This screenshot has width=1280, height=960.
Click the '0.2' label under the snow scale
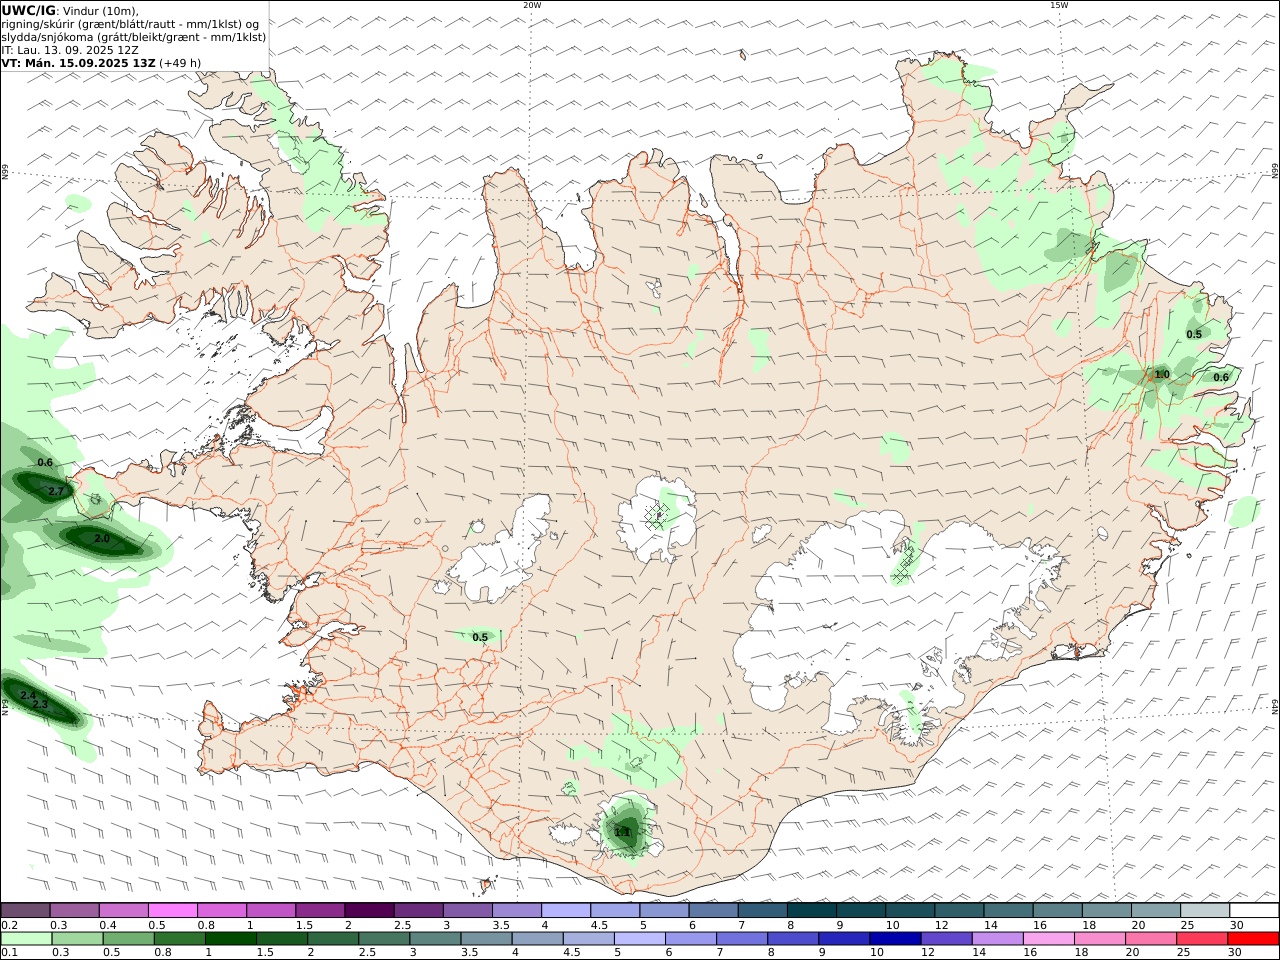pos(9,925)
